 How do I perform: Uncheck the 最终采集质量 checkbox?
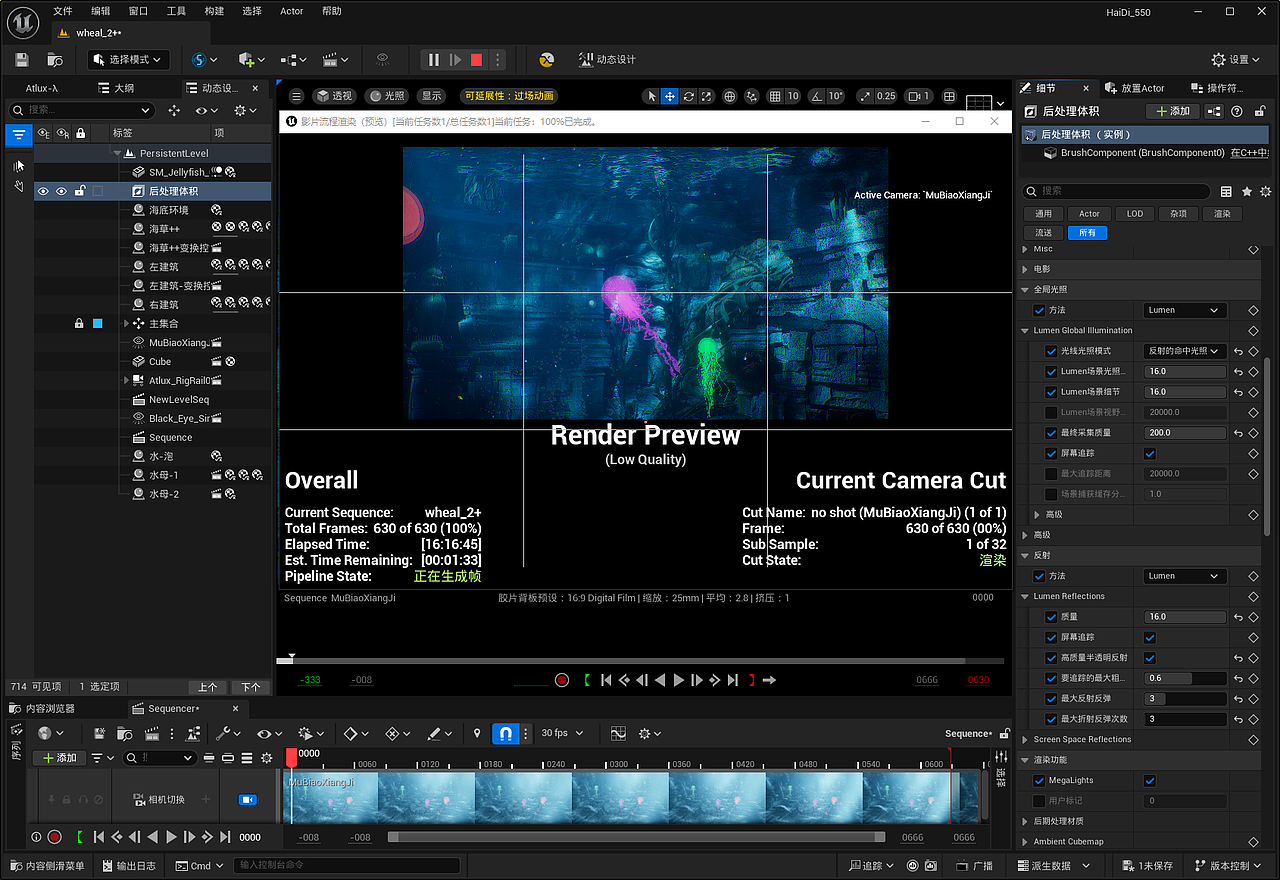tap(1051, 433)
